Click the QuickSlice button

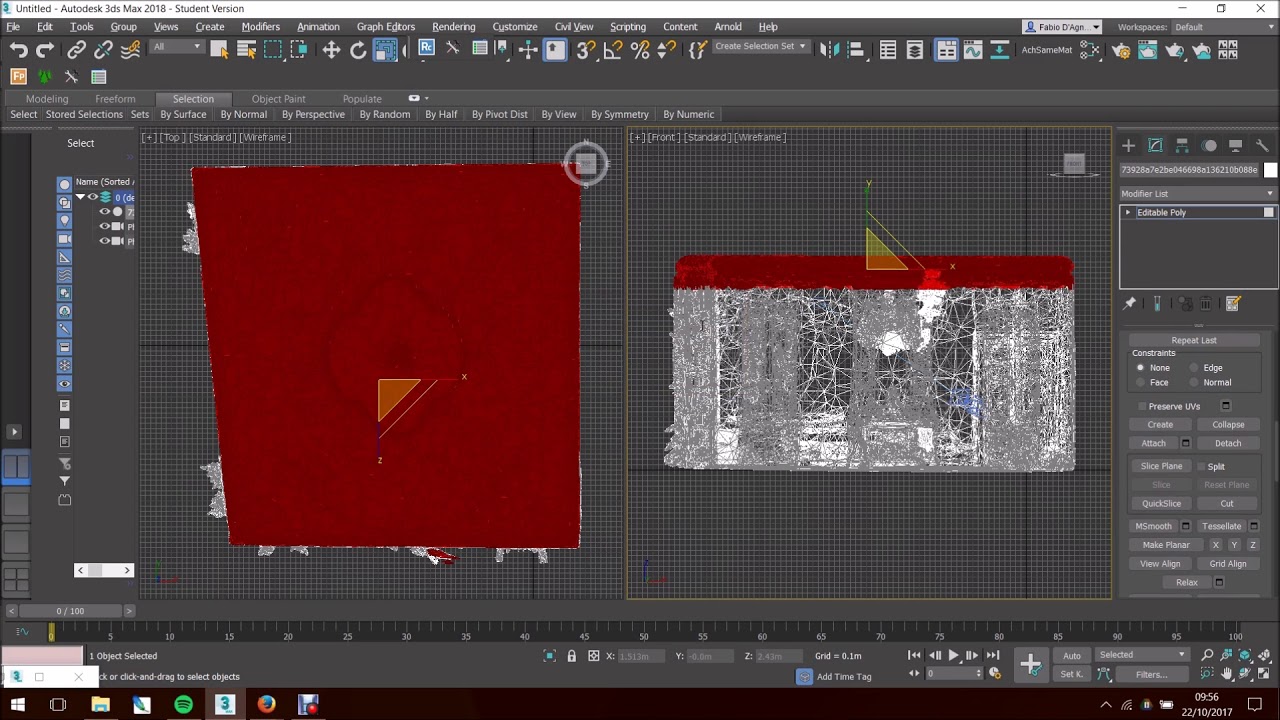pos(1162,504)
